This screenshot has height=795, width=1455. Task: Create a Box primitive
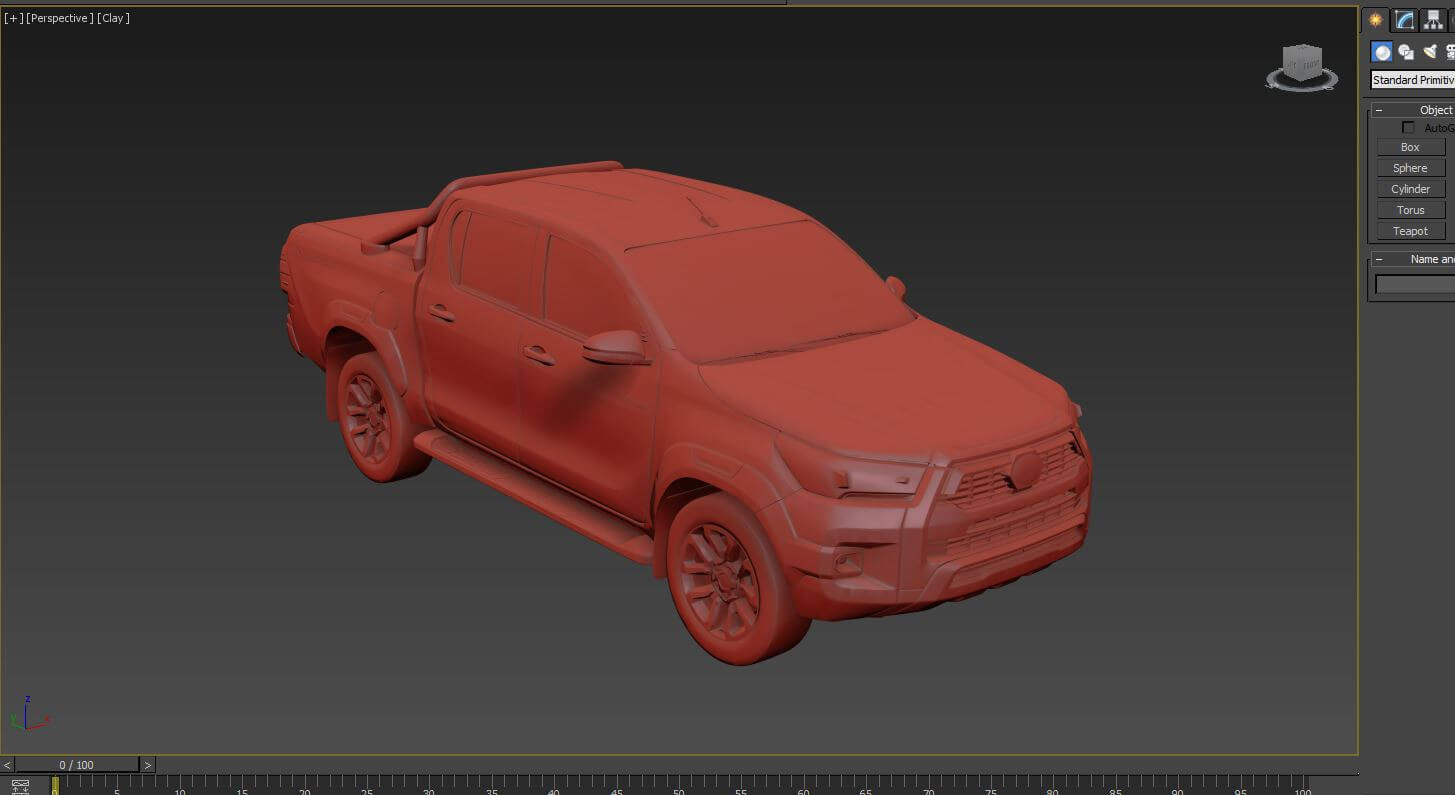1410,147
